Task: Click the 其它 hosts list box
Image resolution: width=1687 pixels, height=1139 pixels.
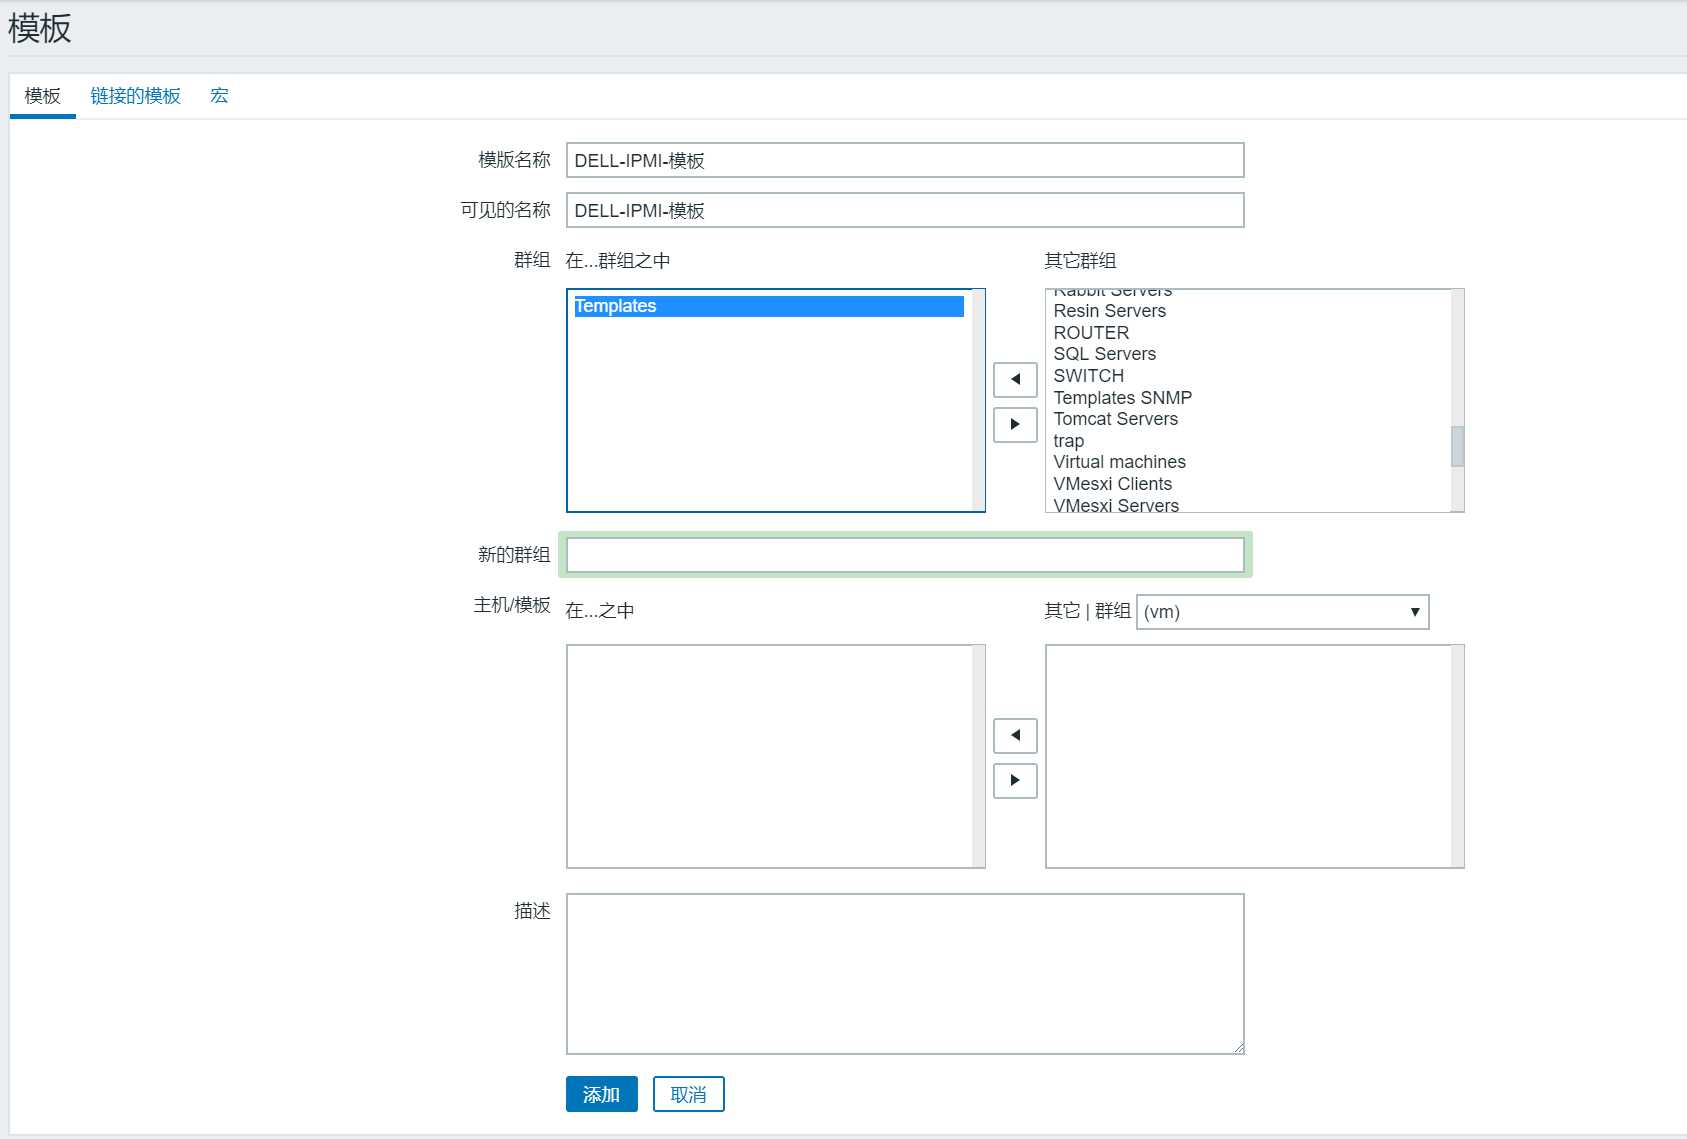Action: [1255, 756]
